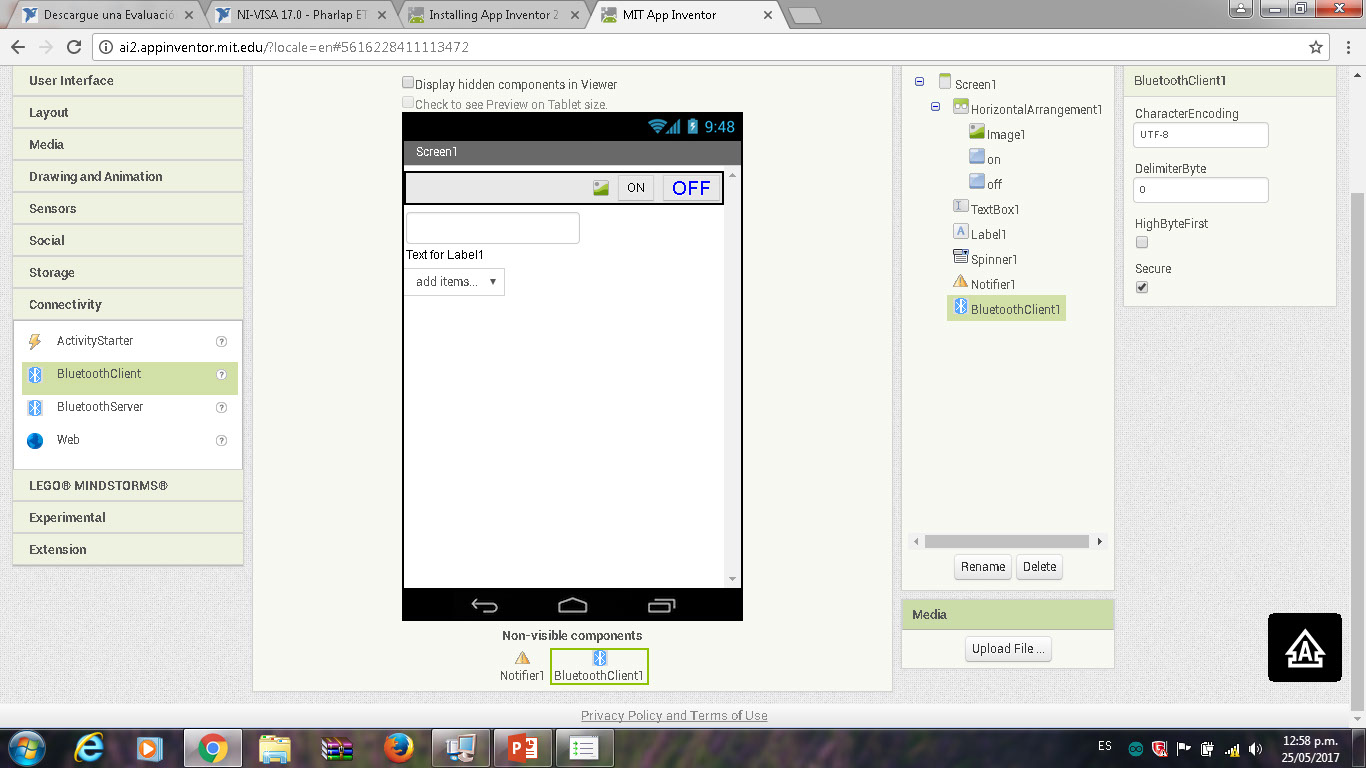
Task: Open Windows Start menu
Action: (x=27, y=748)
